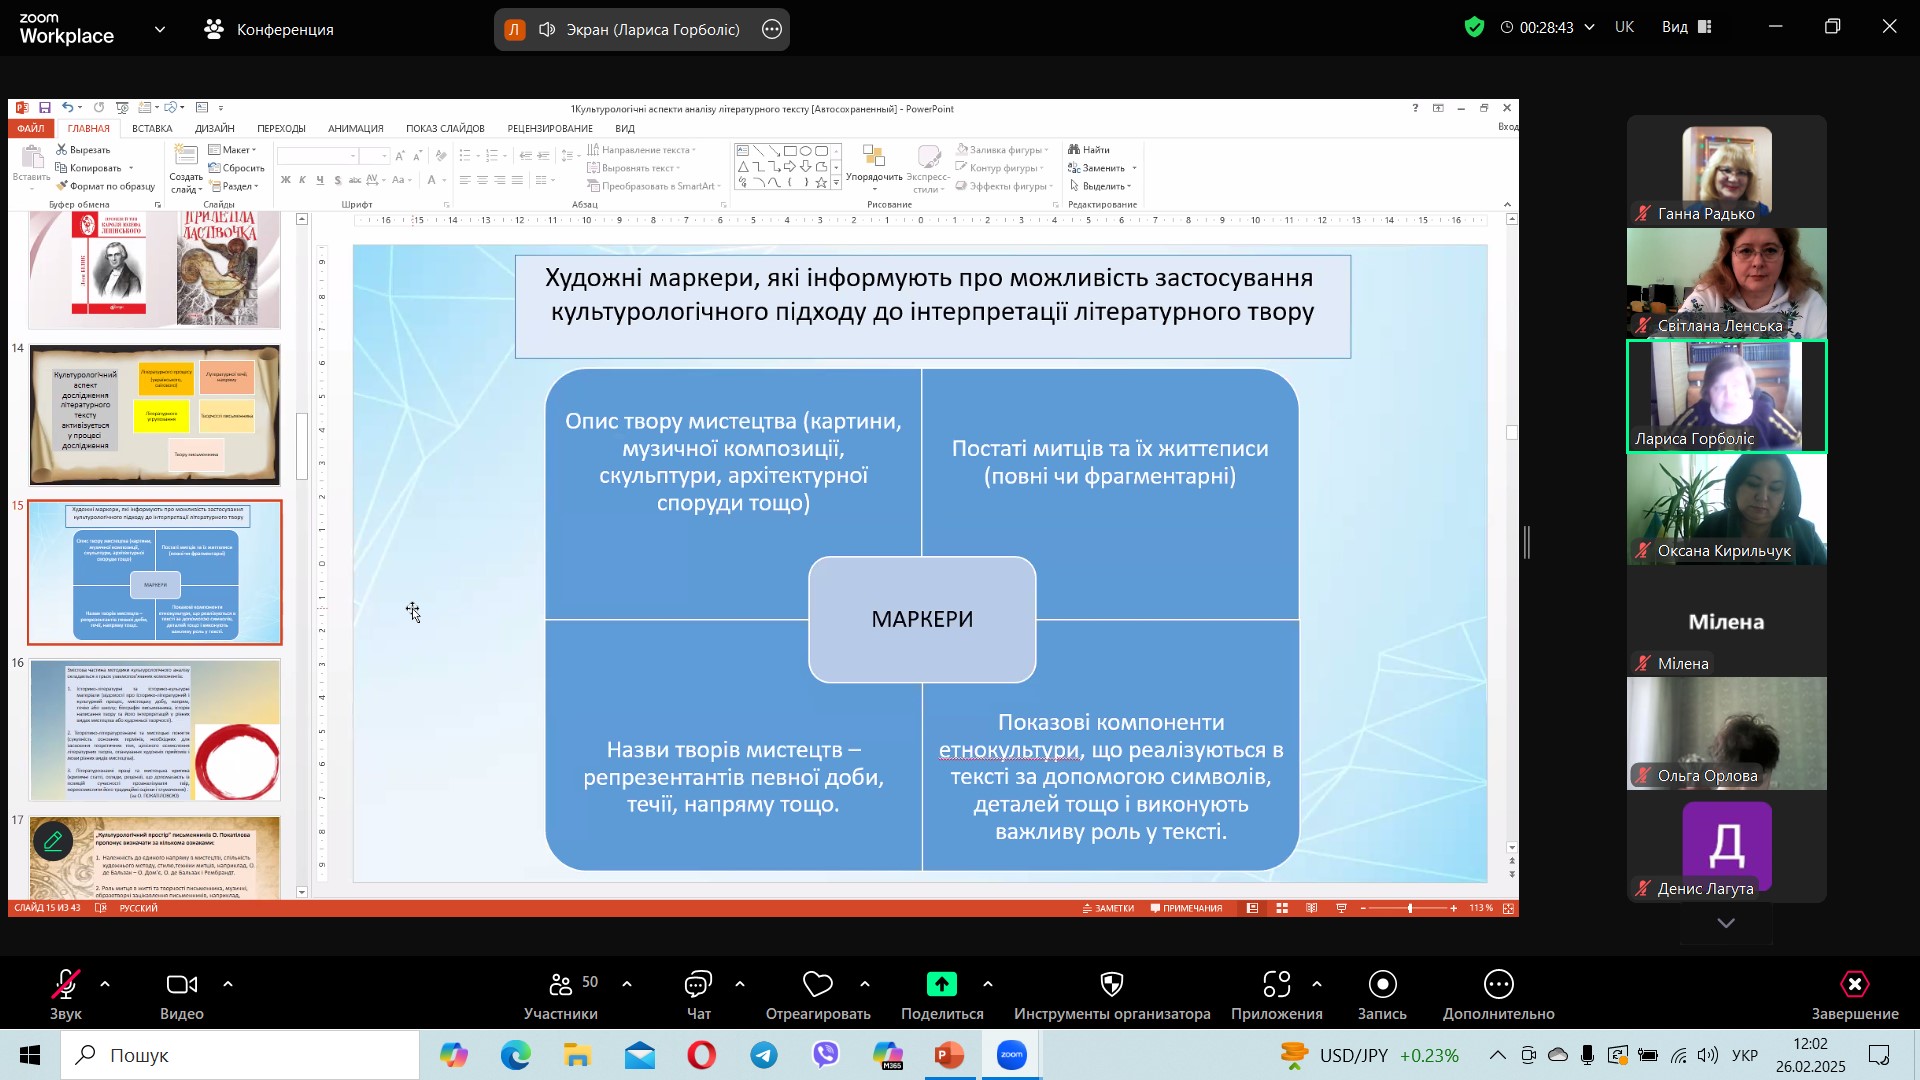Open audio options arrow next to Звук
This screenshot has width=1920, height=1080.
tap(105, 985)
